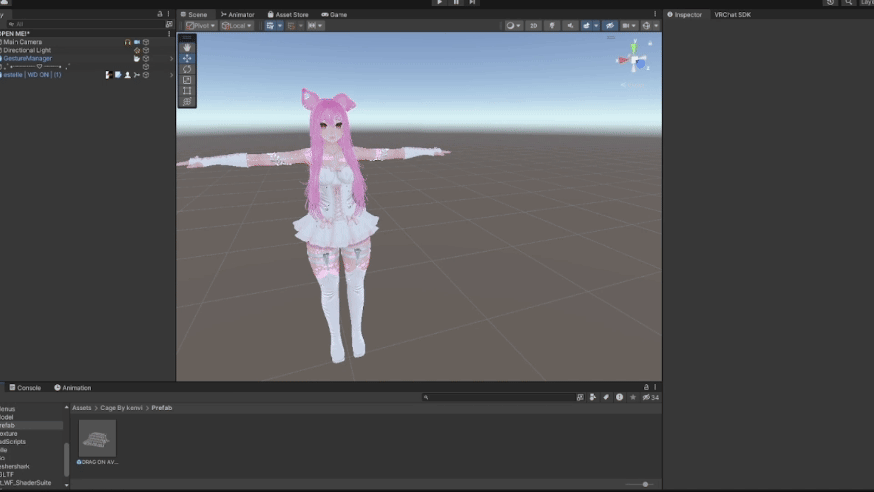Click the Step frame button
874x492 pixels.
(x=472, y=2)
